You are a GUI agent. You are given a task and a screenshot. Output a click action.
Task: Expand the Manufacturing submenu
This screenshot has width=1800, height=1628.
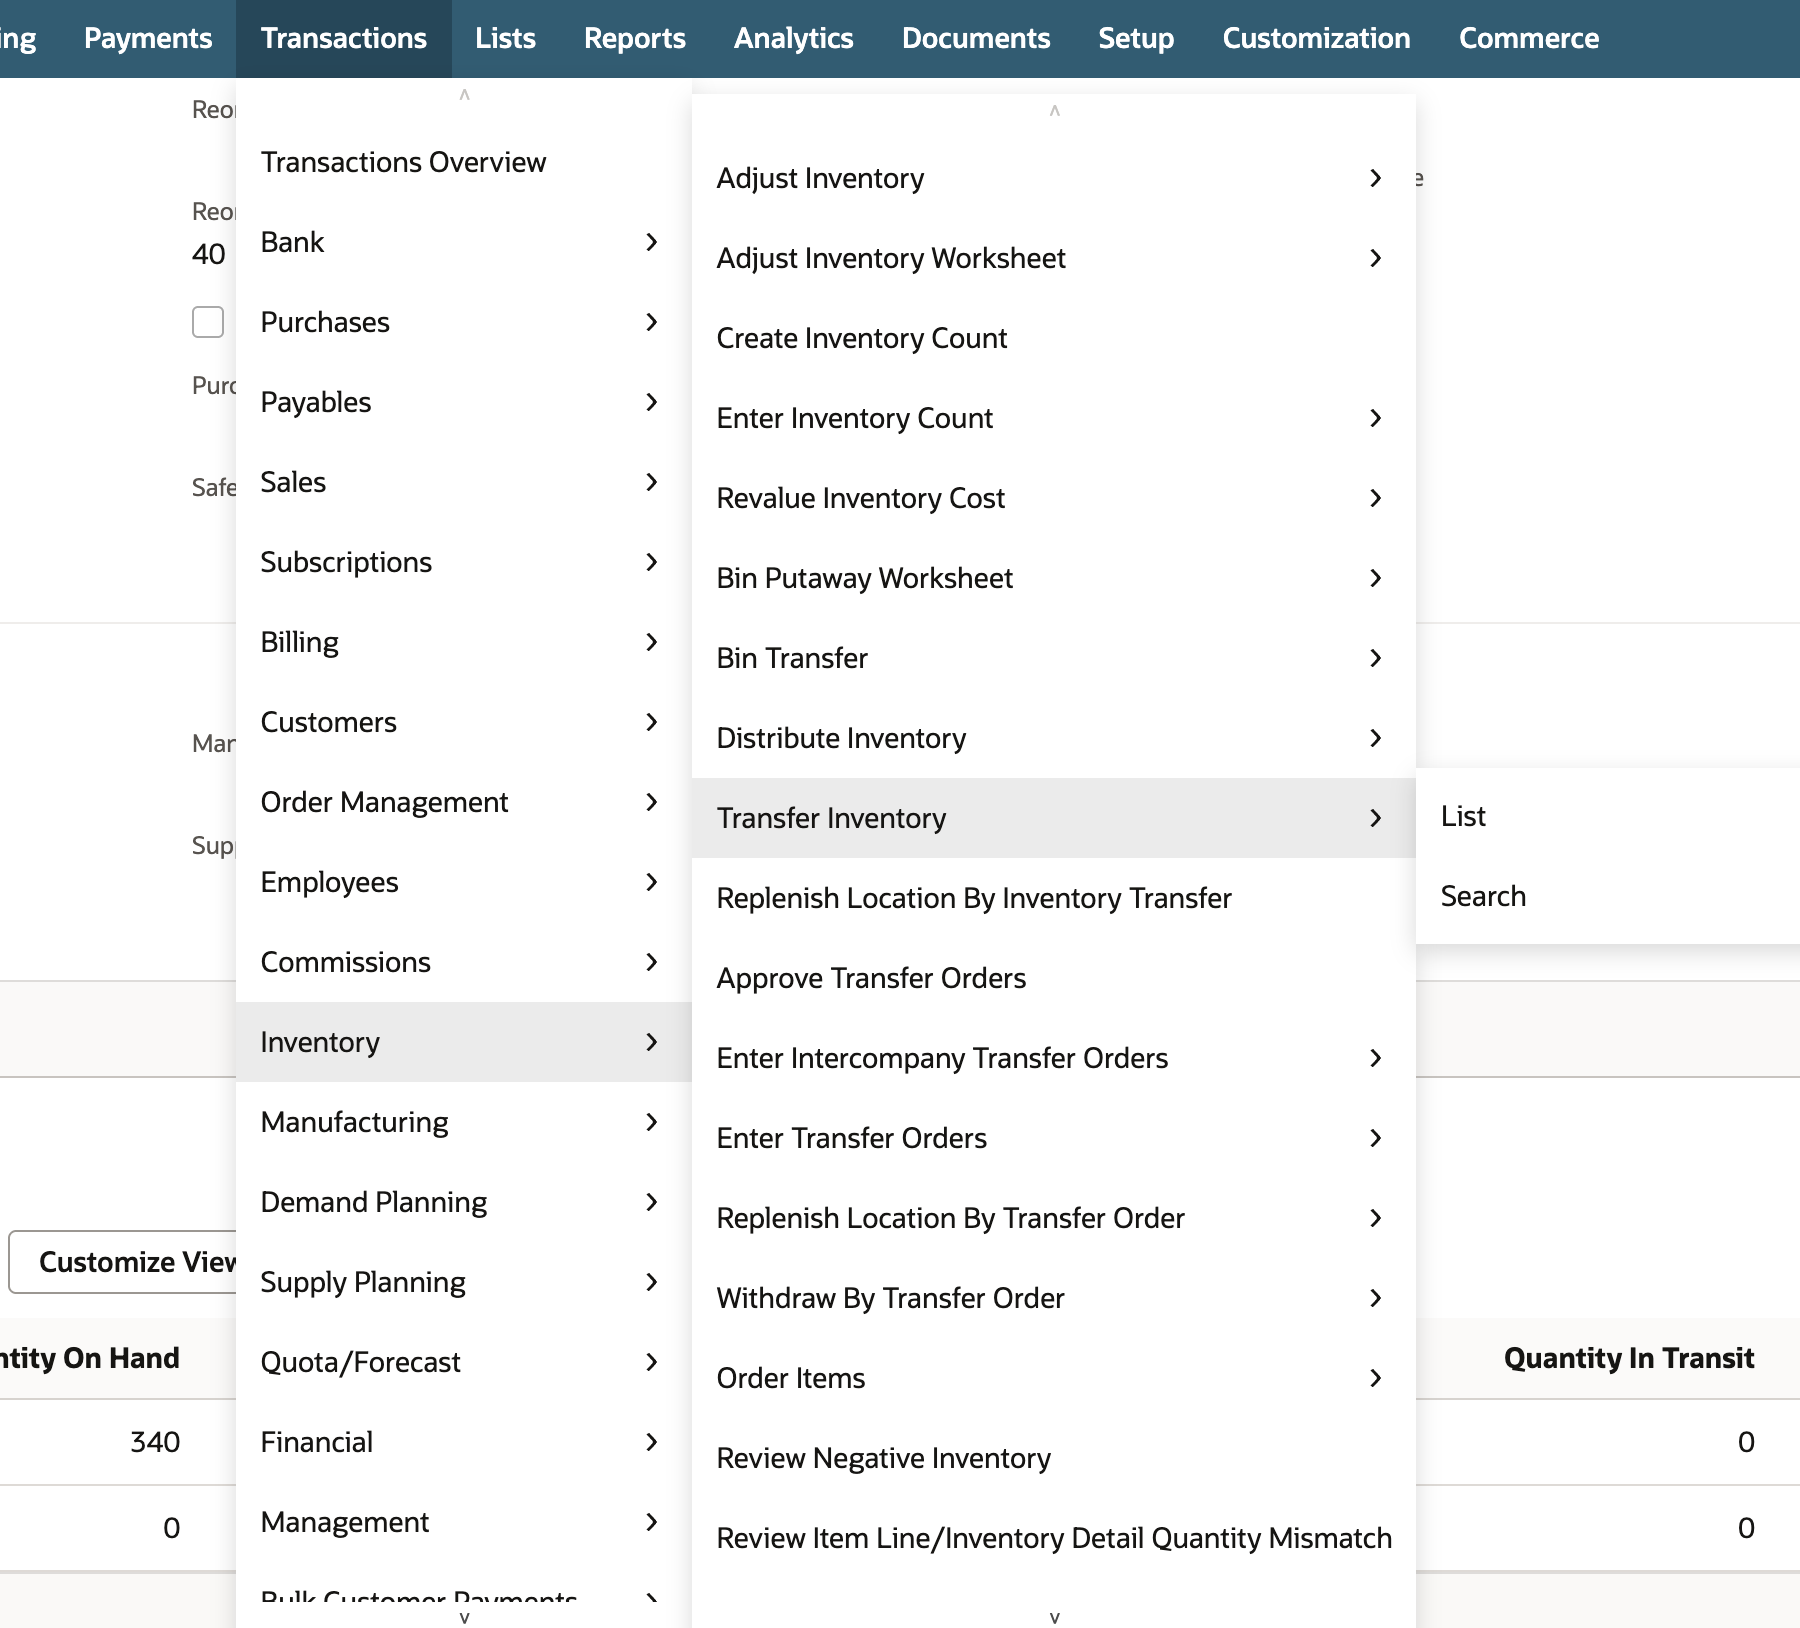[x=463, y=1122]
